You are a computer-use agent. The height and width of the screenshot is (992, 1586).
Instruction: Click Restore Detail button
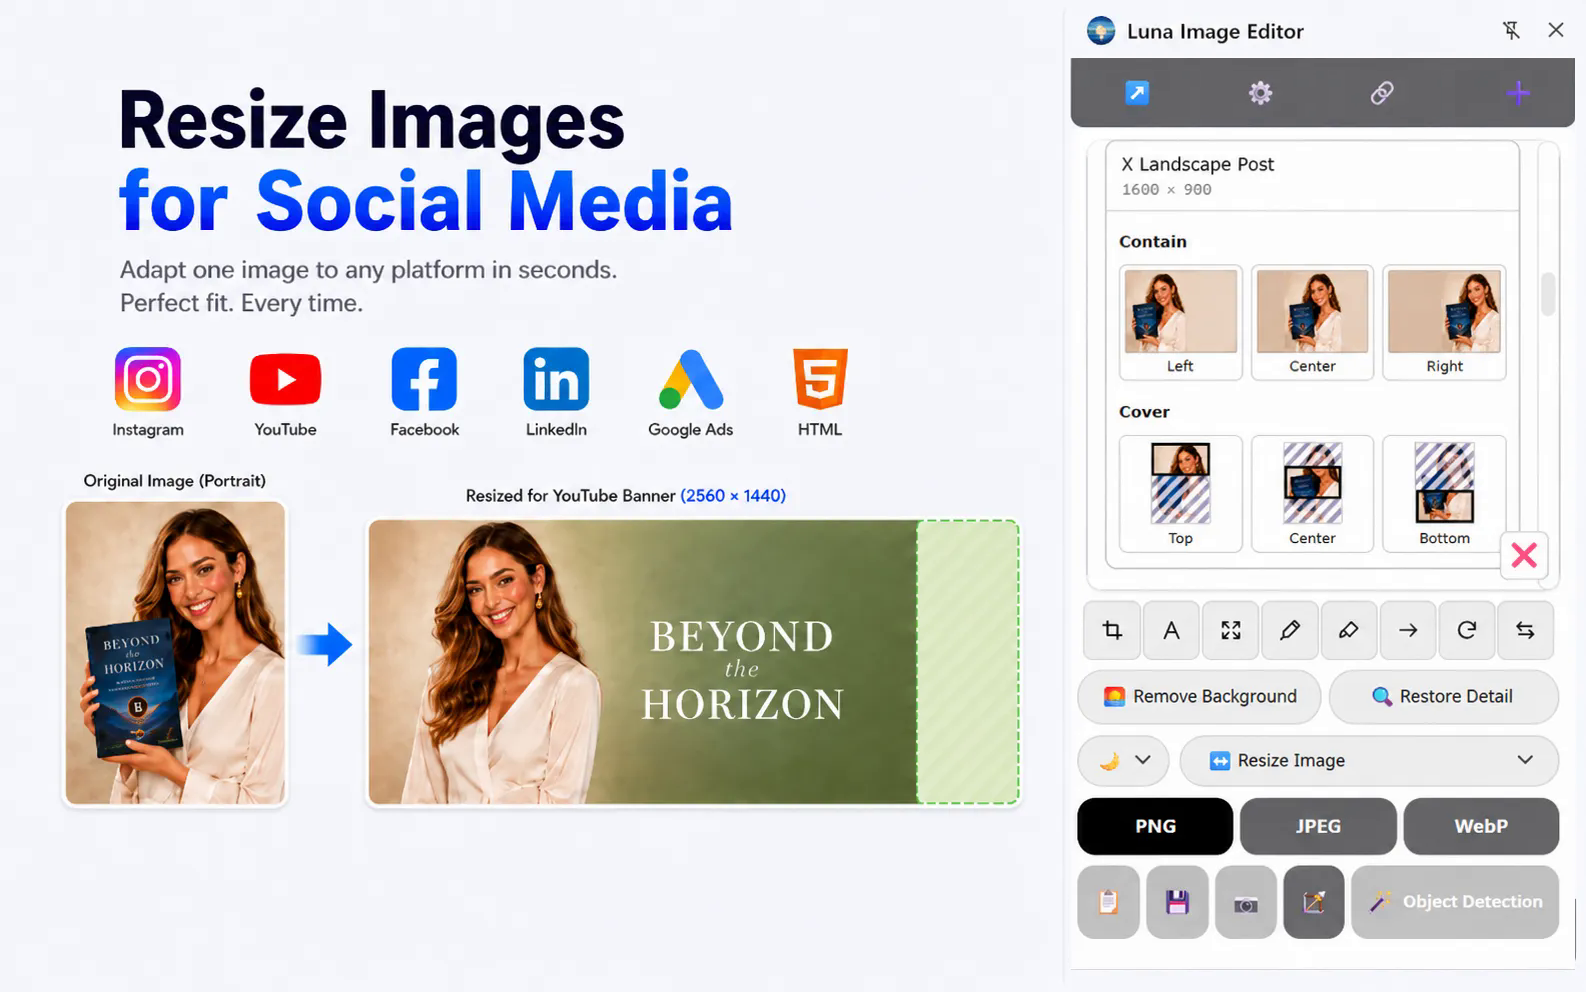coord(1443,696)
